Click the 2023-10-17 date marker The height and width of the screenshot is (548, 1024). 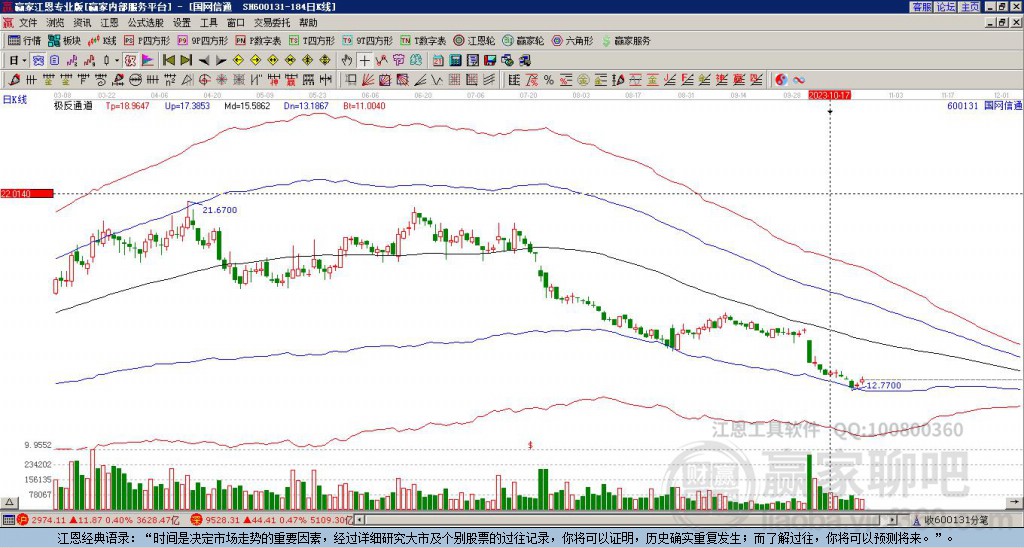[x=829, y=95]
